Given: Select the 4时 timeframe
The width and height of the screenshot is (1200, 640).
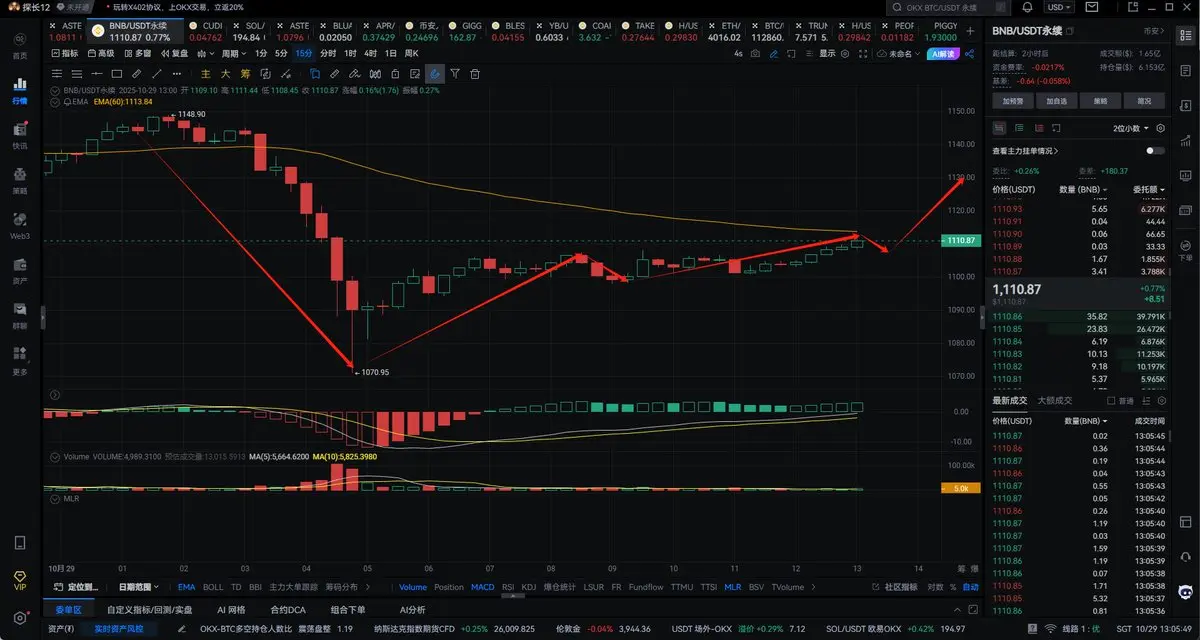Looking at the screenshot, I should pyautogui.click(x=370, y=53).
